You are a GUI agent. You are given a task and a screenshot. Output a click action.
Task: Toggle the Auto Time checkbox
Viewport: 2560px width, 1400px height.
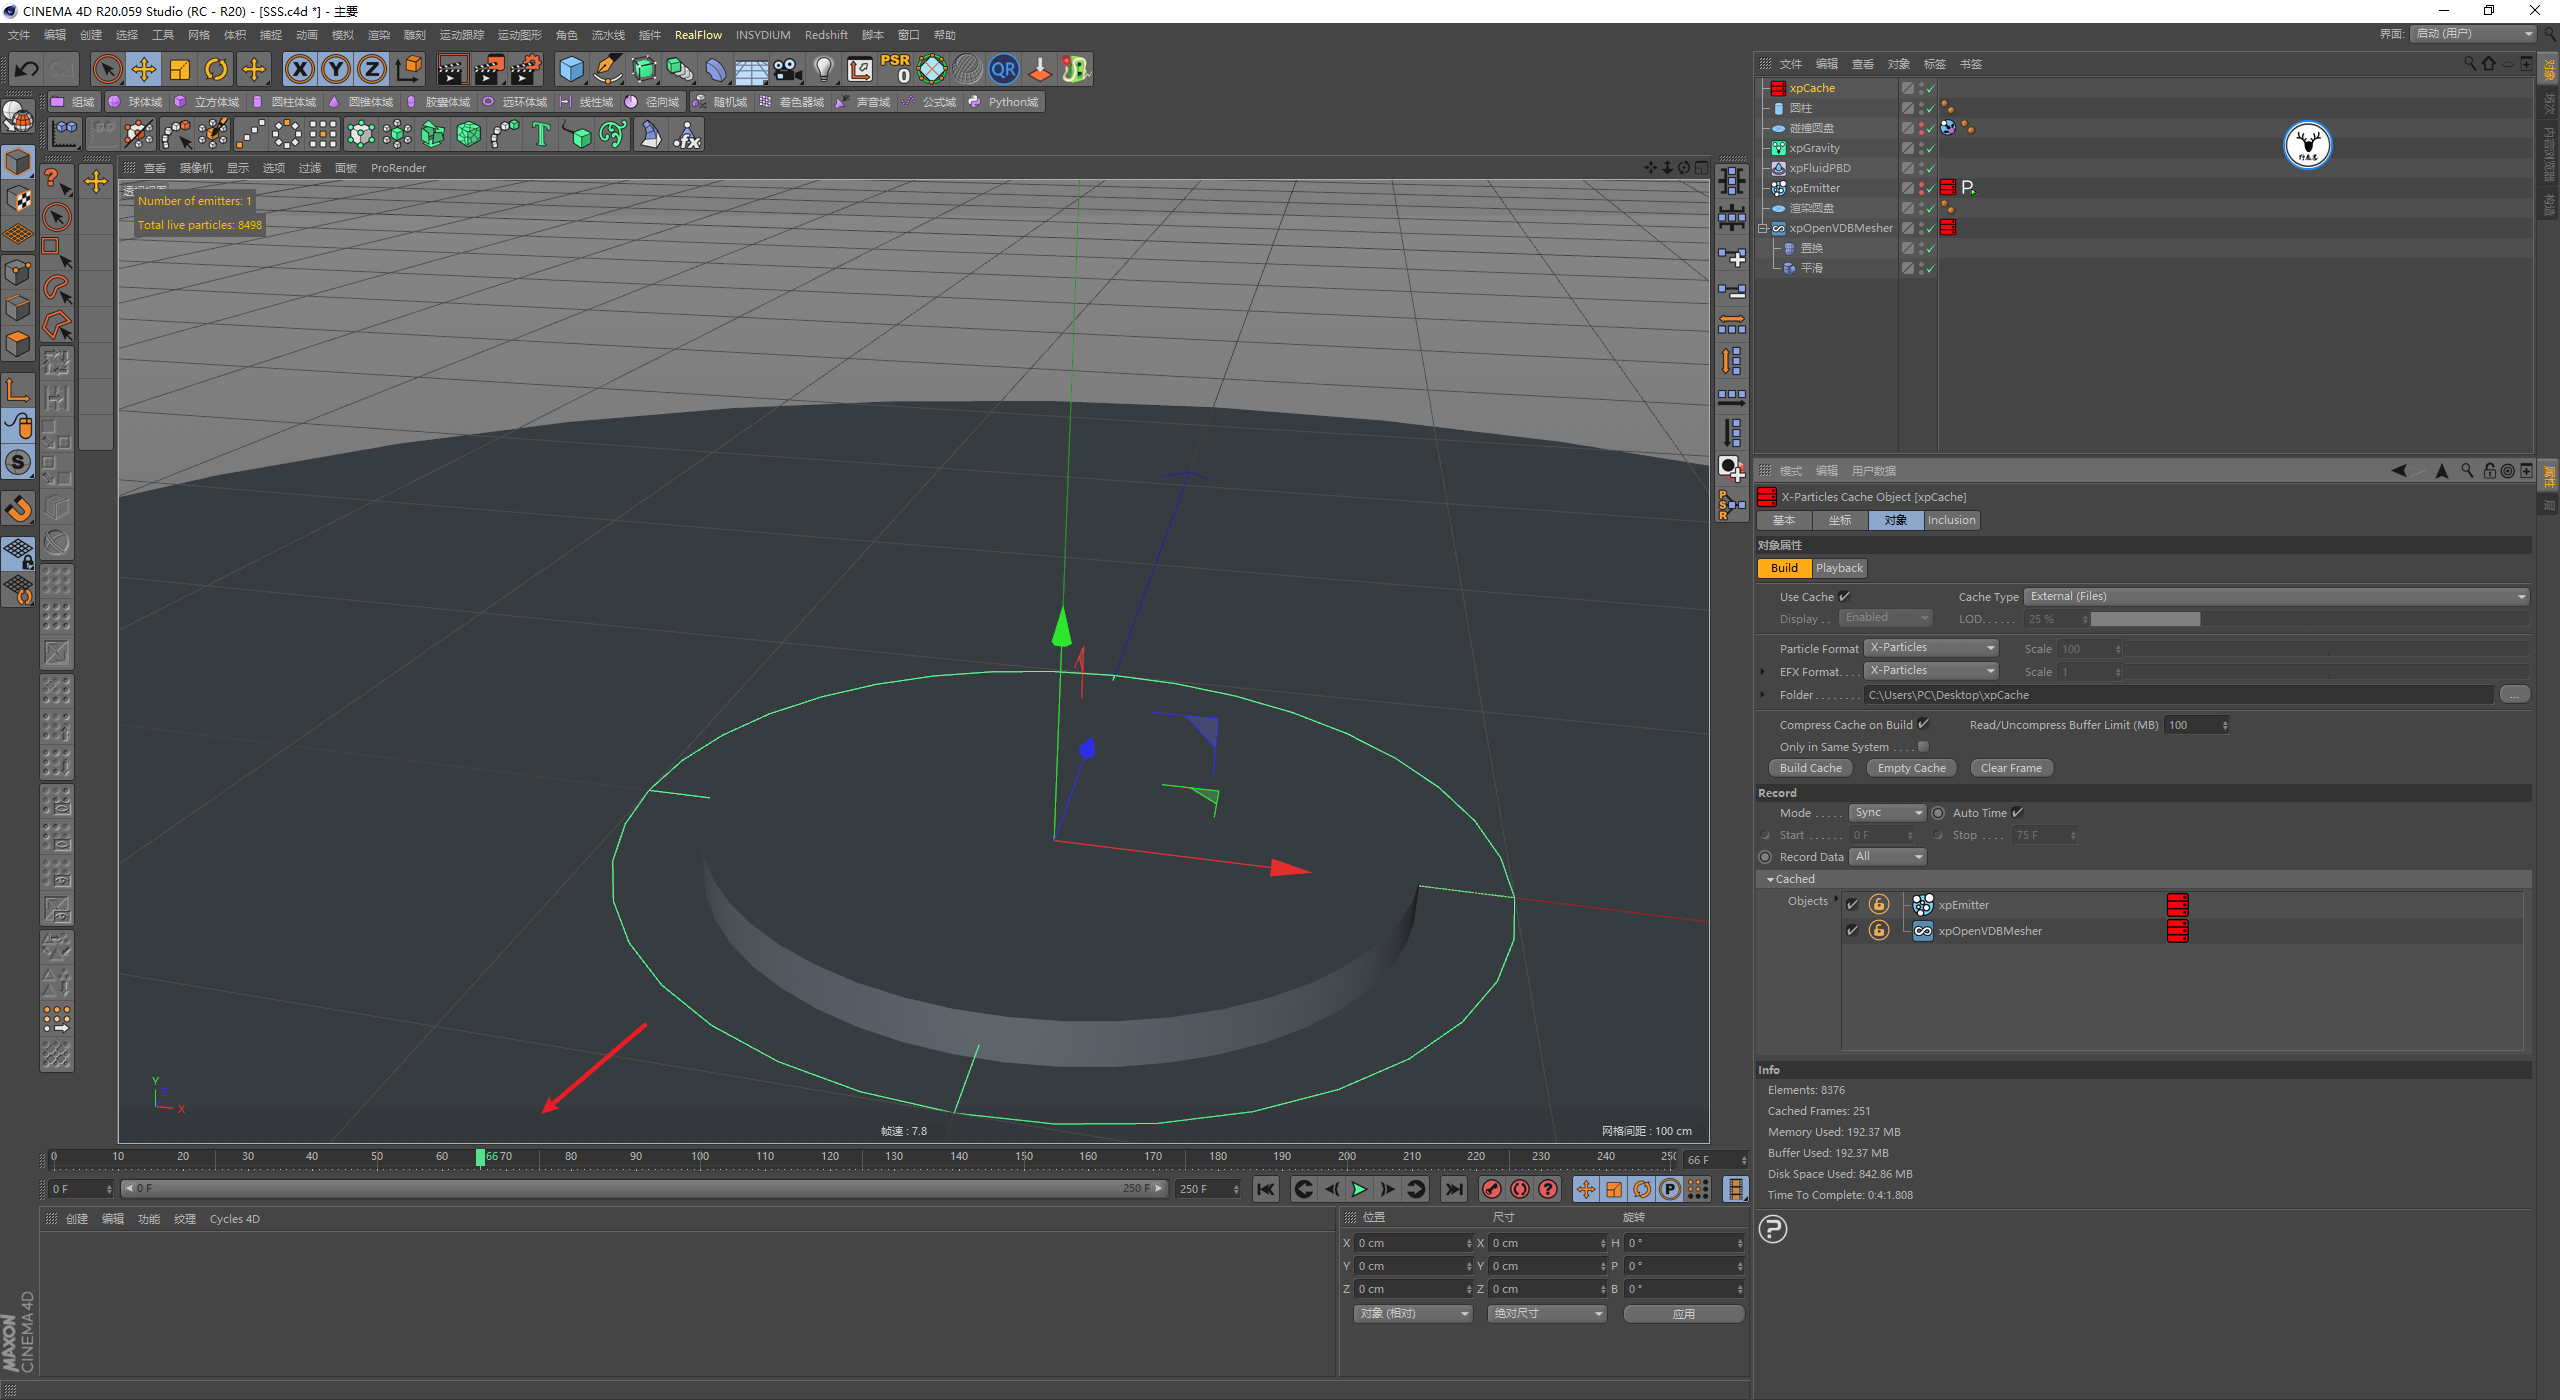pyautogui.click(x=2017, y=812)
